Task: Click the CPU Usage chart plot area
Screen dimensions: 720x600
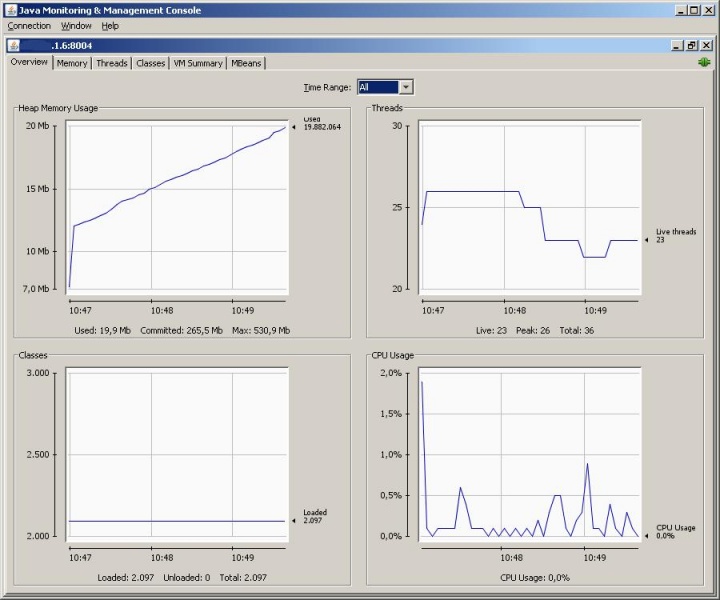Action: pyautogui.click(x=530, y=454)
